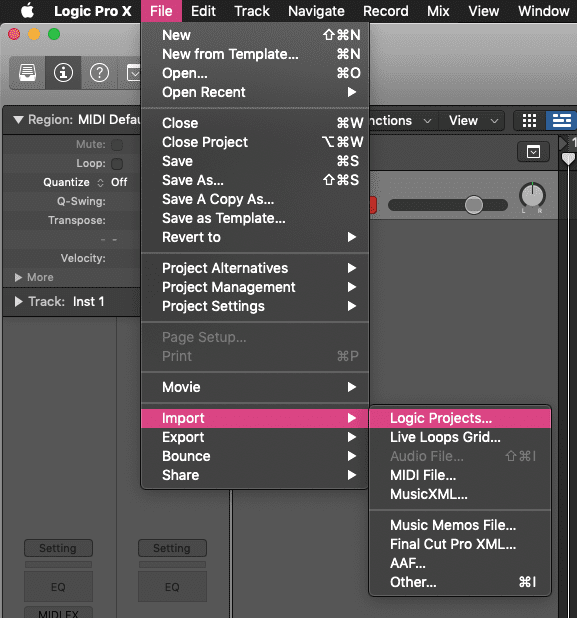Open the Edit menu

pyautogui.click(x=203, y=11)
